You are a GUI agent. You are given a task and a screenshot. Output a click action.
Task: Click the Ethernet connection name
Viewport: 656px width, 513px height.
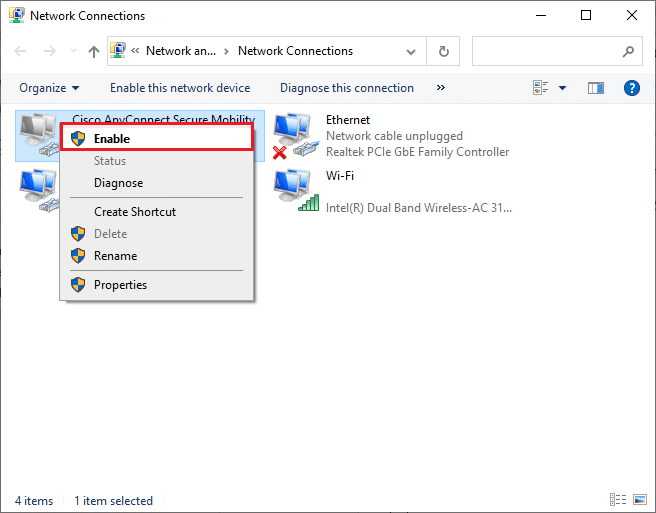(x=348, y=120)
